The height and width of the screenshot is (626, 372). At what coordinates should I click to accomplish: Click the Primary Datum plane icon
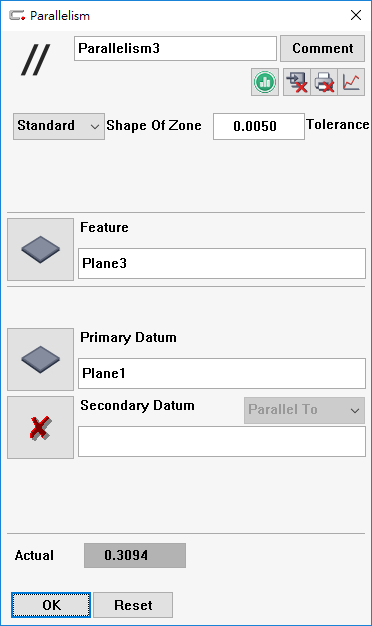coord(40,359)
